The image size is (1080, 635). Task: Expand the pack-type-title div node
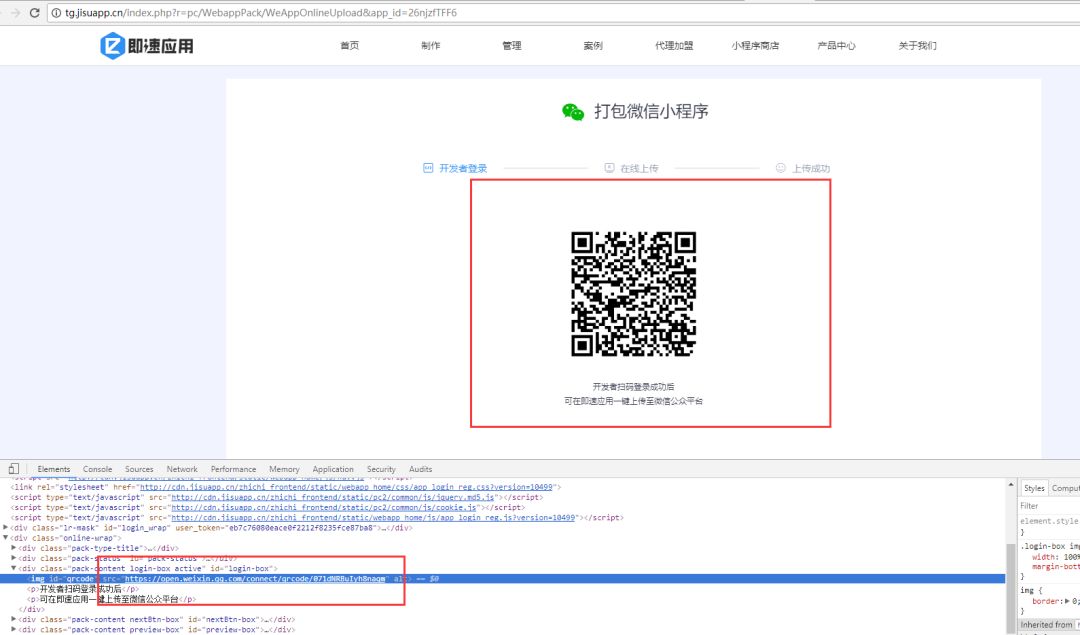(14, 548)
